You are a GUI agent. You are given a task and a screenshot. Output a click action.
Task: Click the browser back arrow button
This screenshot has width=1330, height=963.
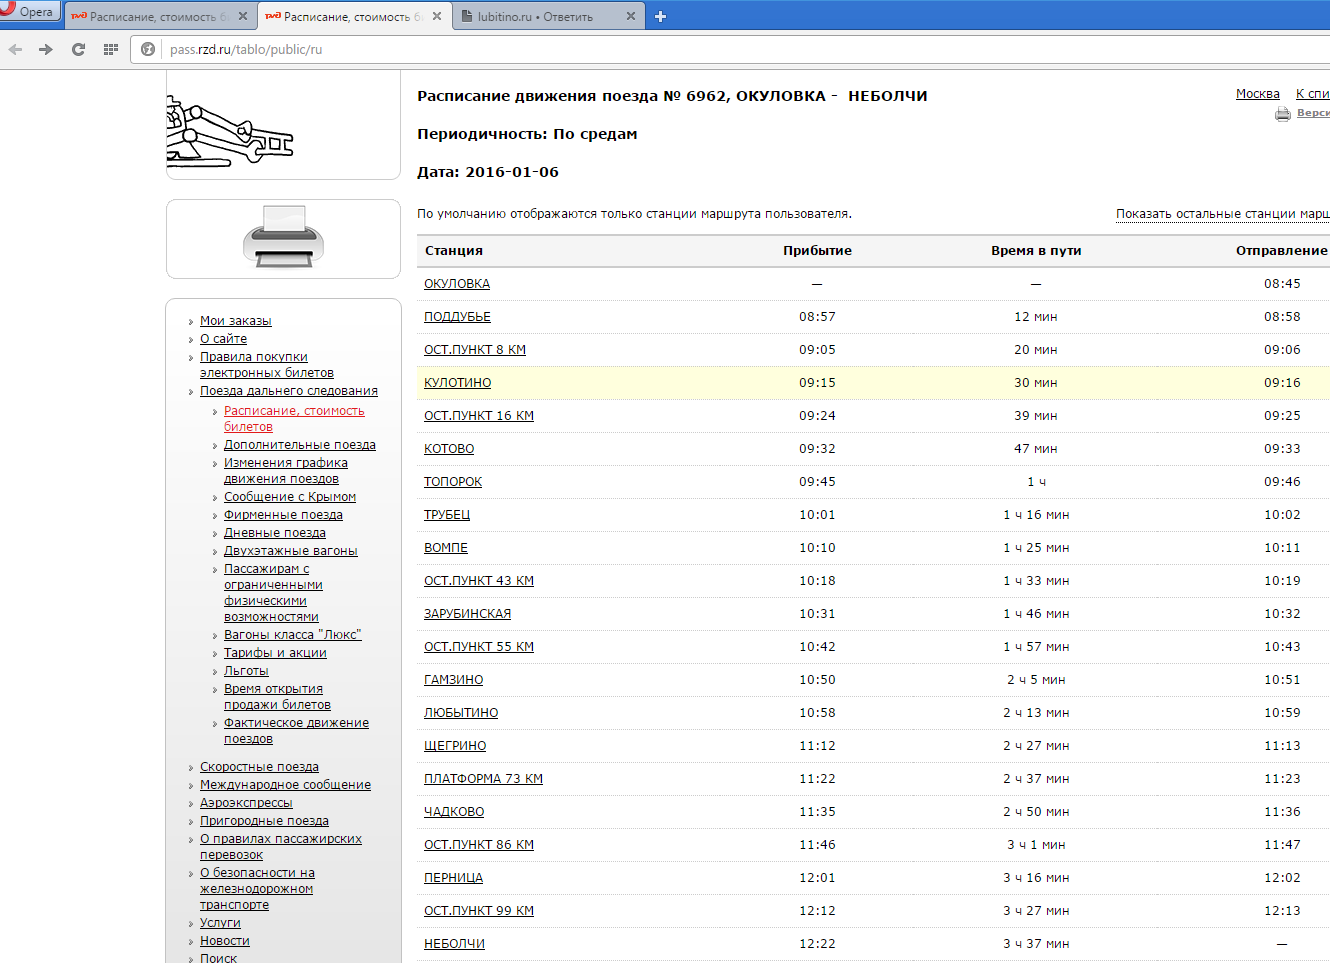pos(15,49)
